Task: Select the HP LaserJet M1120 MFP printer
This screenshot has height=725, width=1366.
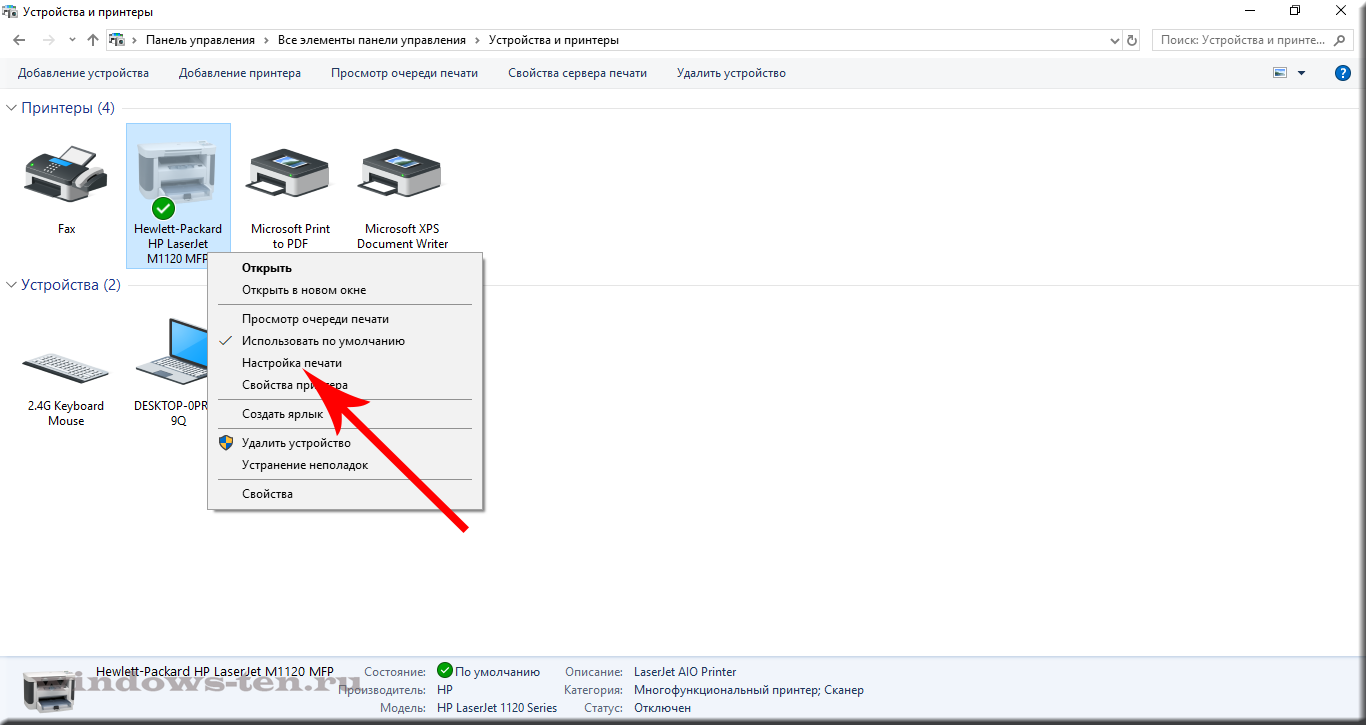Action: point(178,196)
